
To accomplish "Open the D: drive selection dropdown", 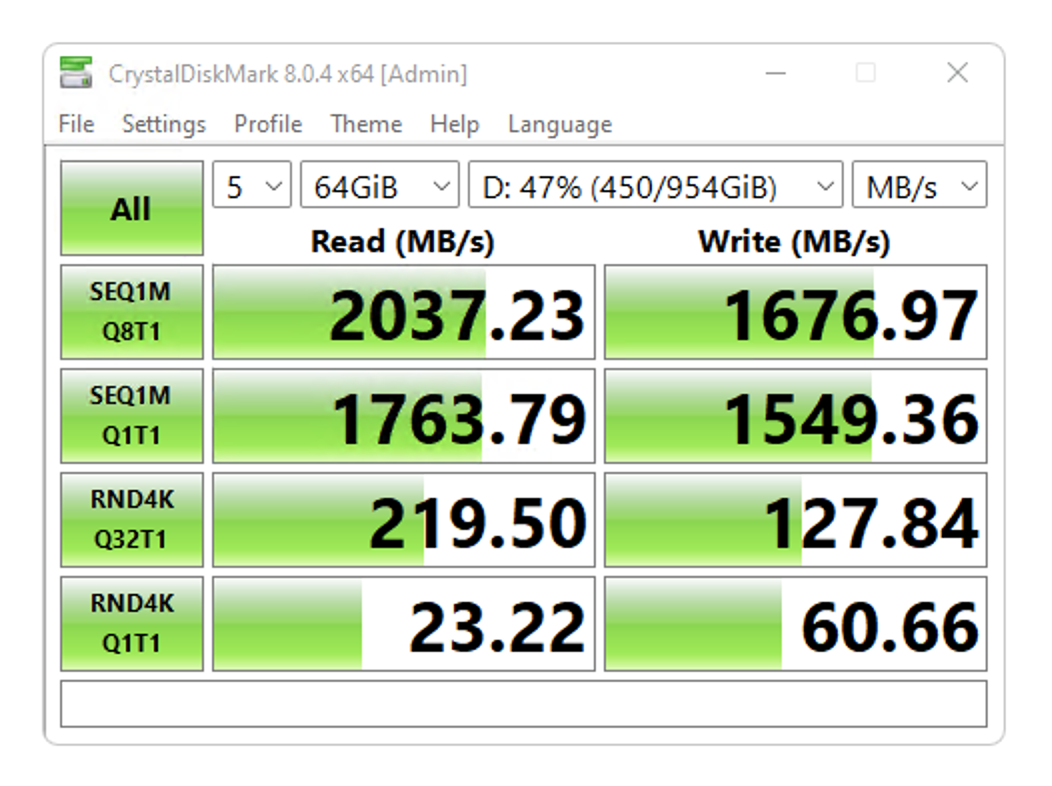I will tap(655, 184).
